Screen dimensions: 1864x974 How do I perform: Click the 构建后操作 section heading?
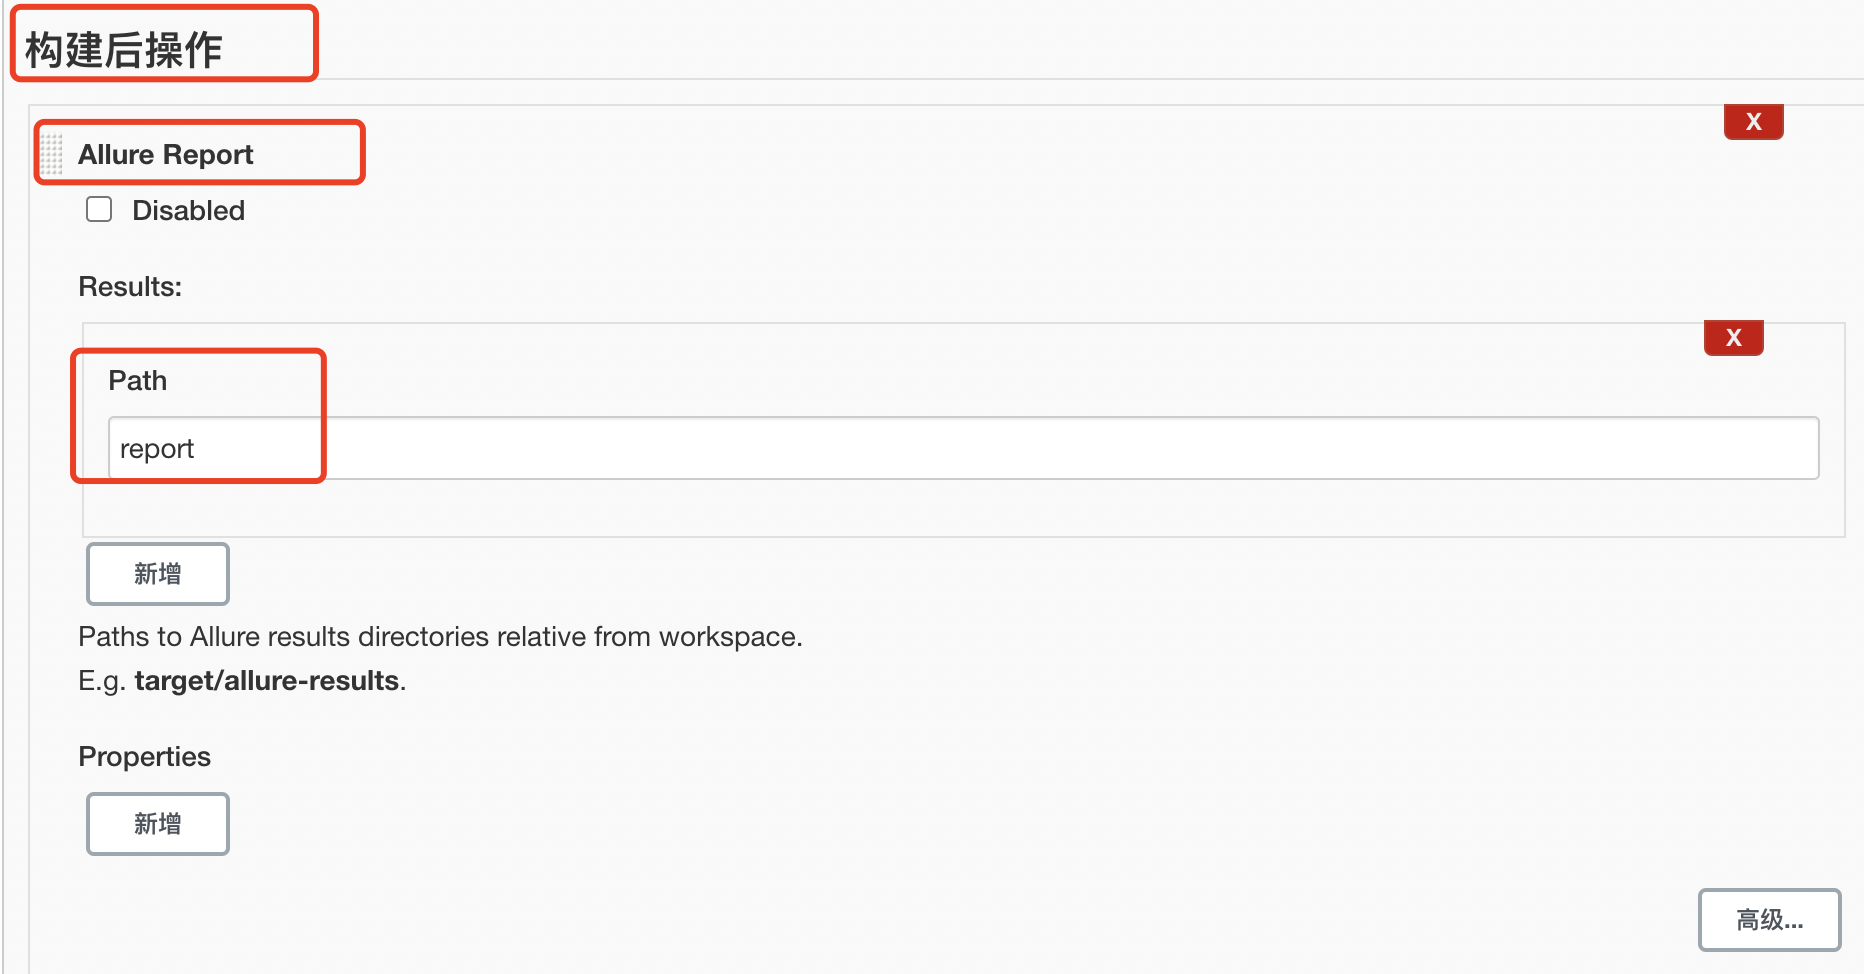(123, 50)
